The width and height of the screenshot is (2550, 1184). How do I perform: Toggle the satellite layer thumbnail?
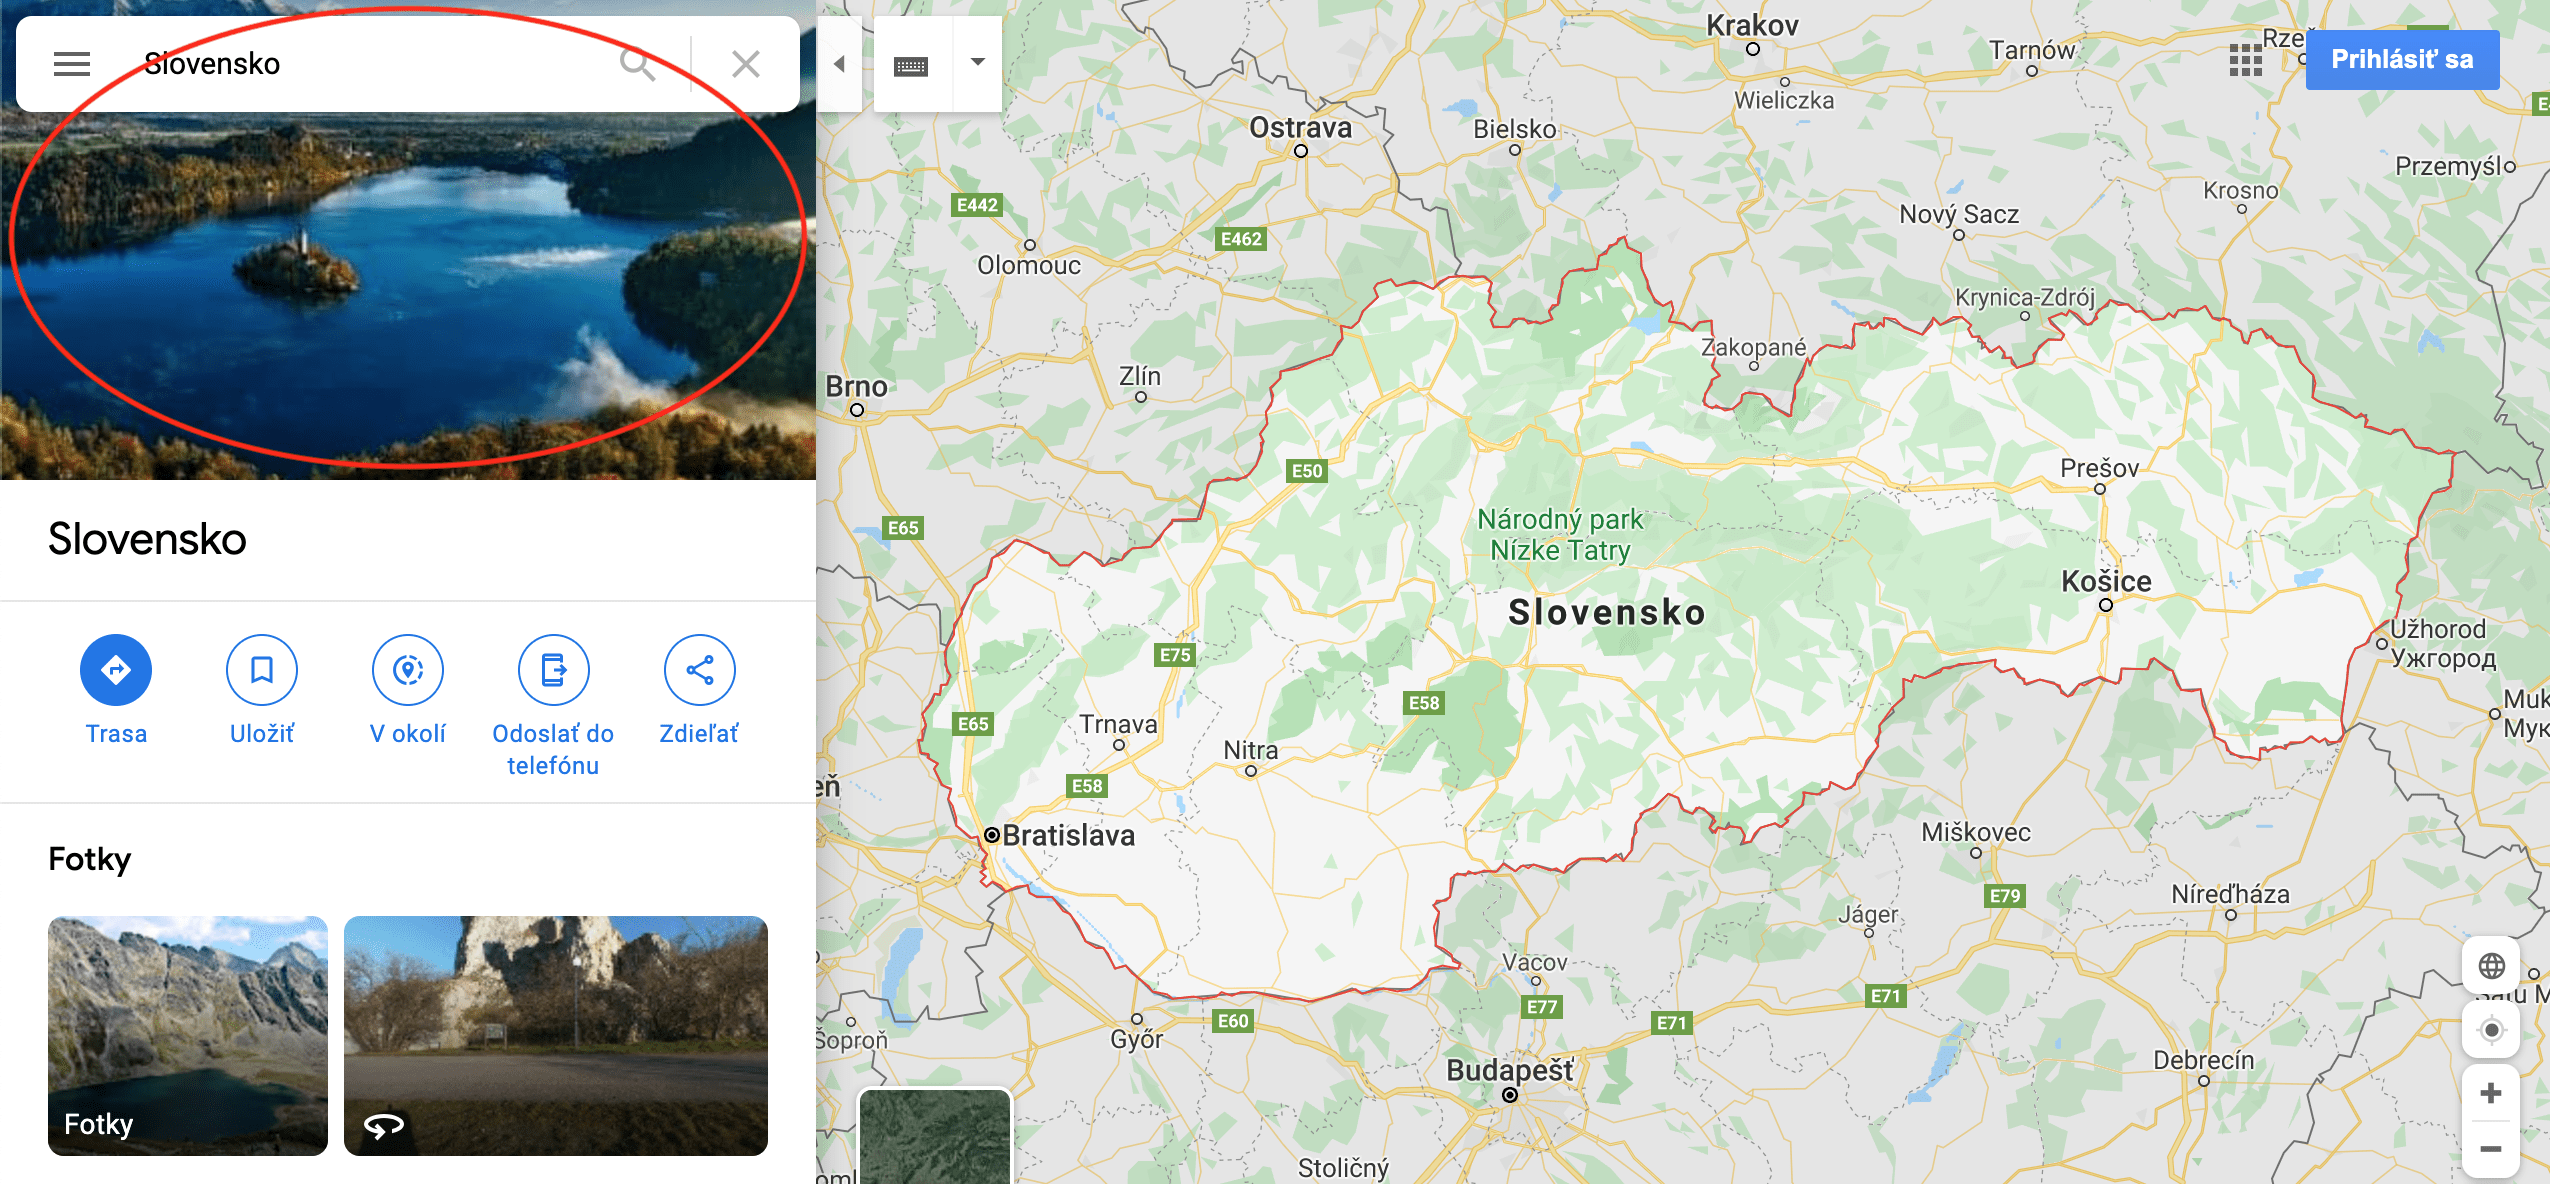pyautogui.click(x=935, y=1137)
